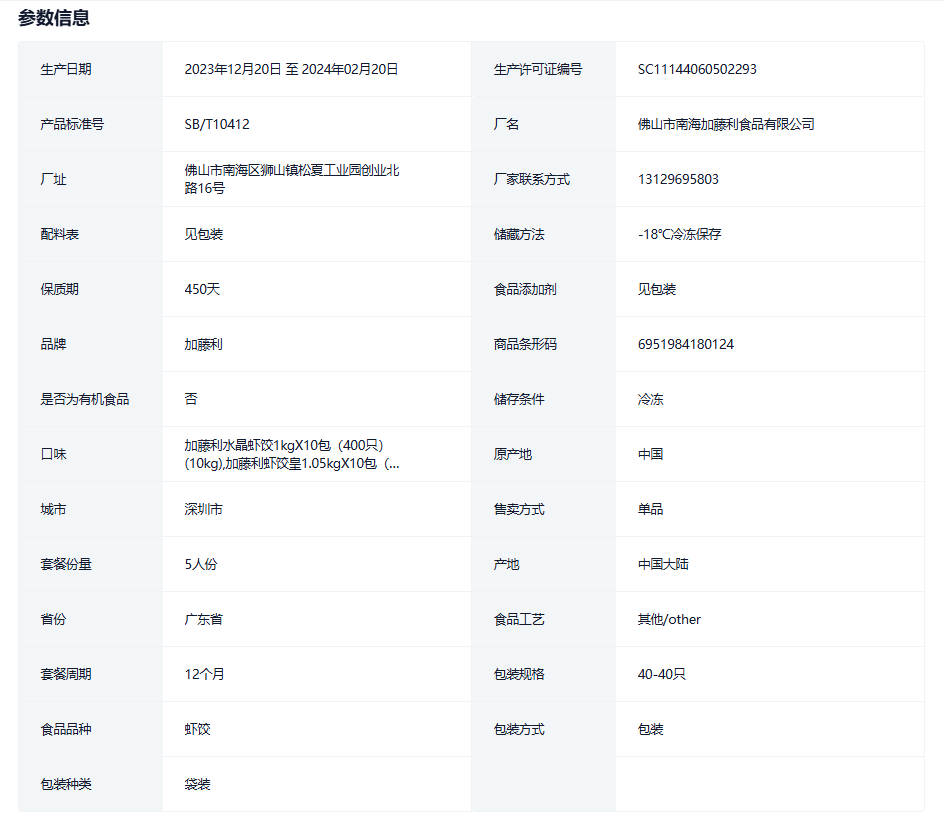Click the 参数信息 section heading
Image resolution: width=944 pixels, height=821 pixels.
(54, 18)
